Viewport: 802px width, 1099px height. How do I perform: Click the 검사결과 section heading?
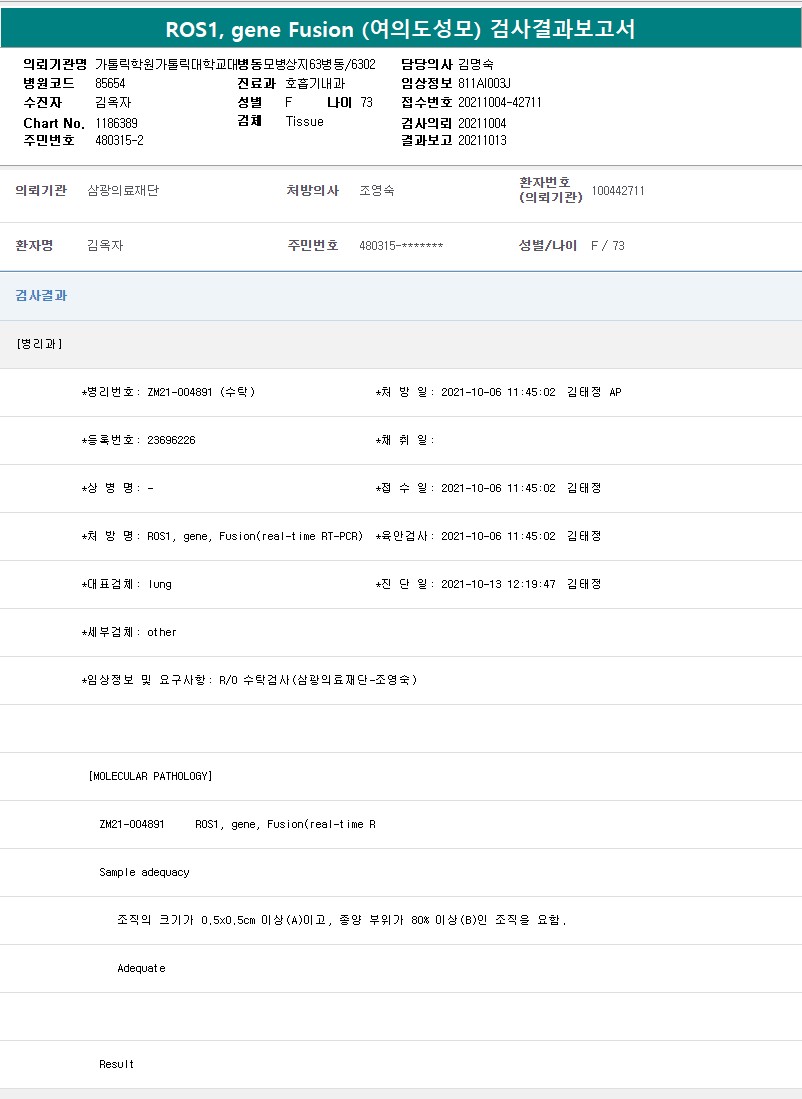coord(35,296)
